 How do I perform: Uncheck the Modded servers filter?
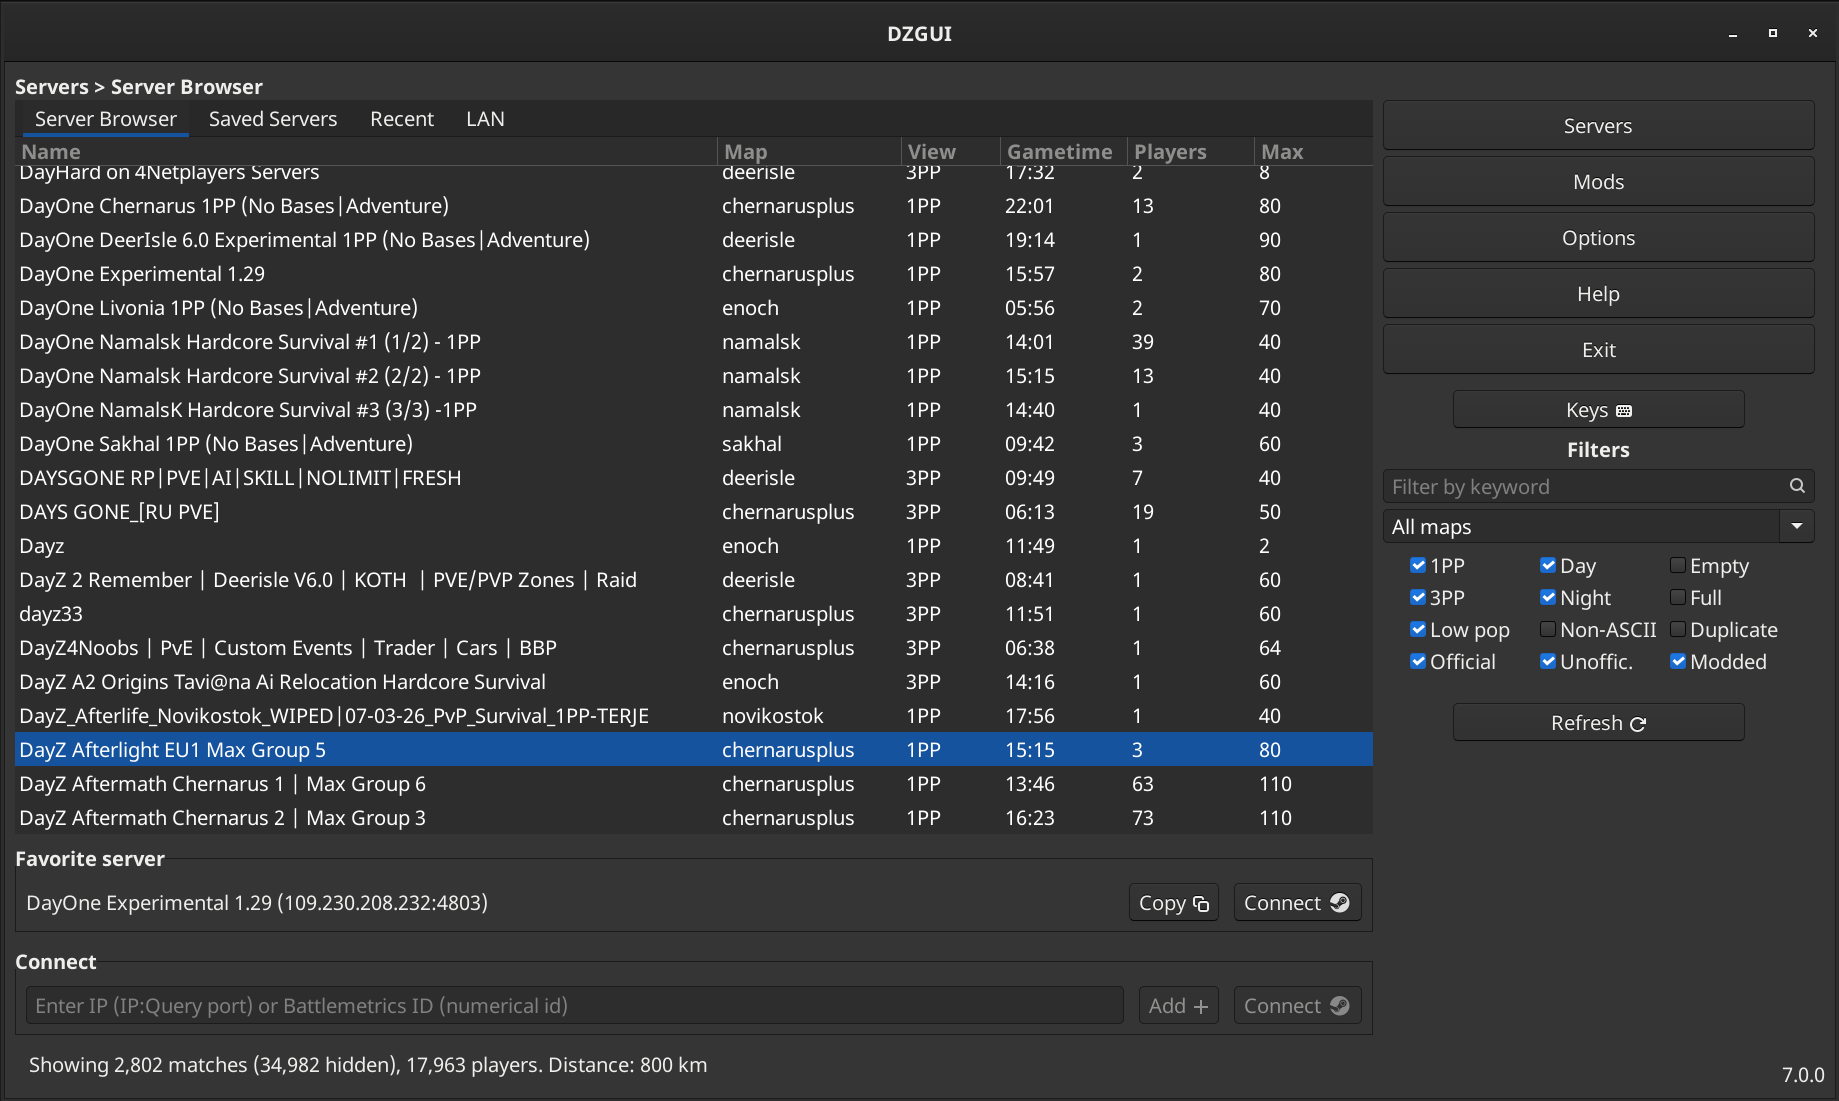[1678, 662]
